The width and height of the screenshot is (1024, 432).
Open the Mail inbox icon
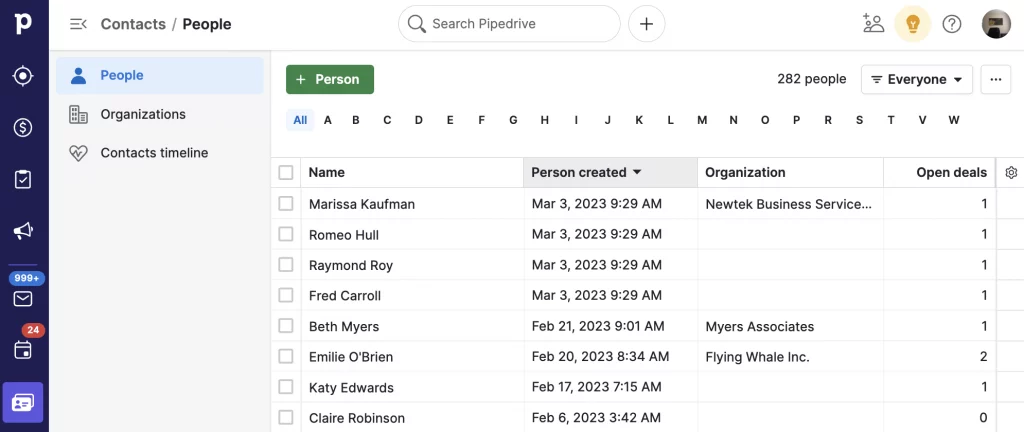point(23,298)
